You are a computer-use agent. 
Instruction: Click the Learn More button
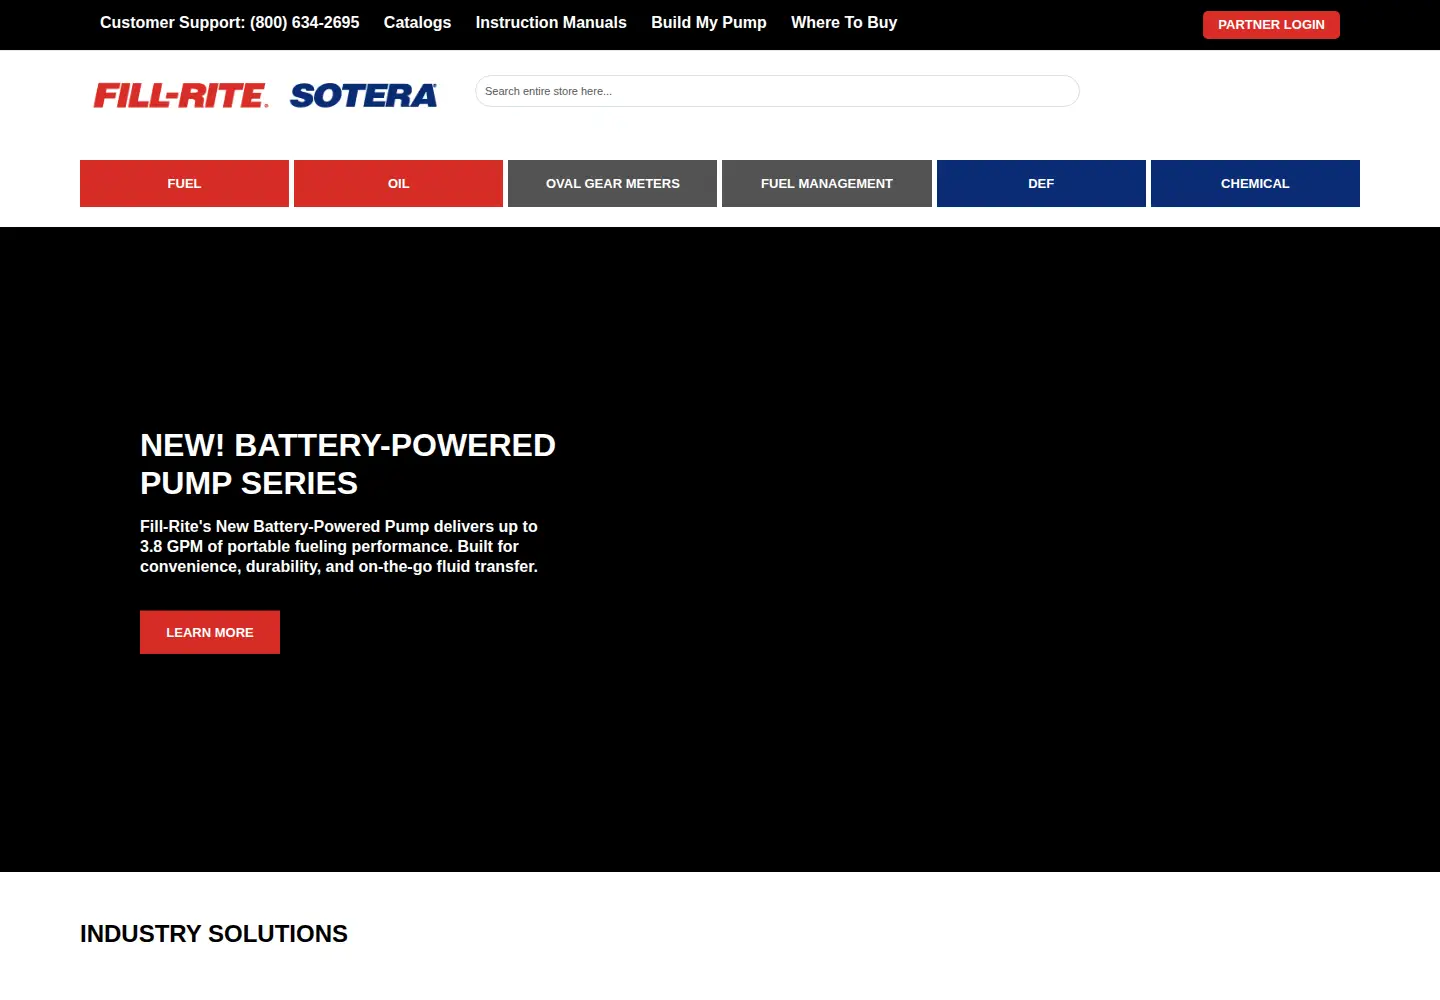click(x=210, y=632)
